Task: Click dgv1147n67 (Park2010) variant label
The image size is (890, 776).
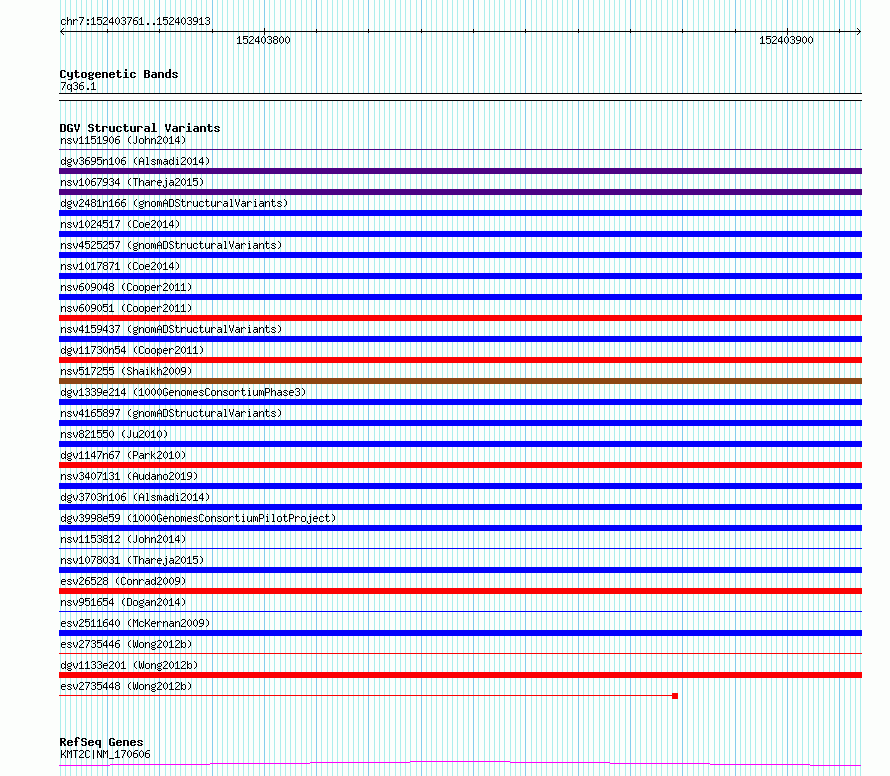Action: 123,455
